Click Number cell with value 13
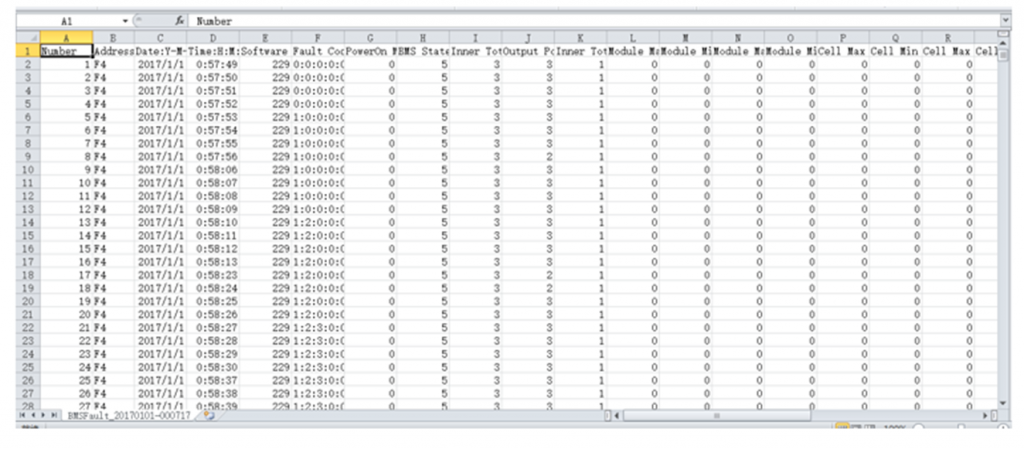Image resolution: width=1024 pixels, height=449 pixels. (x=66, y=222)
